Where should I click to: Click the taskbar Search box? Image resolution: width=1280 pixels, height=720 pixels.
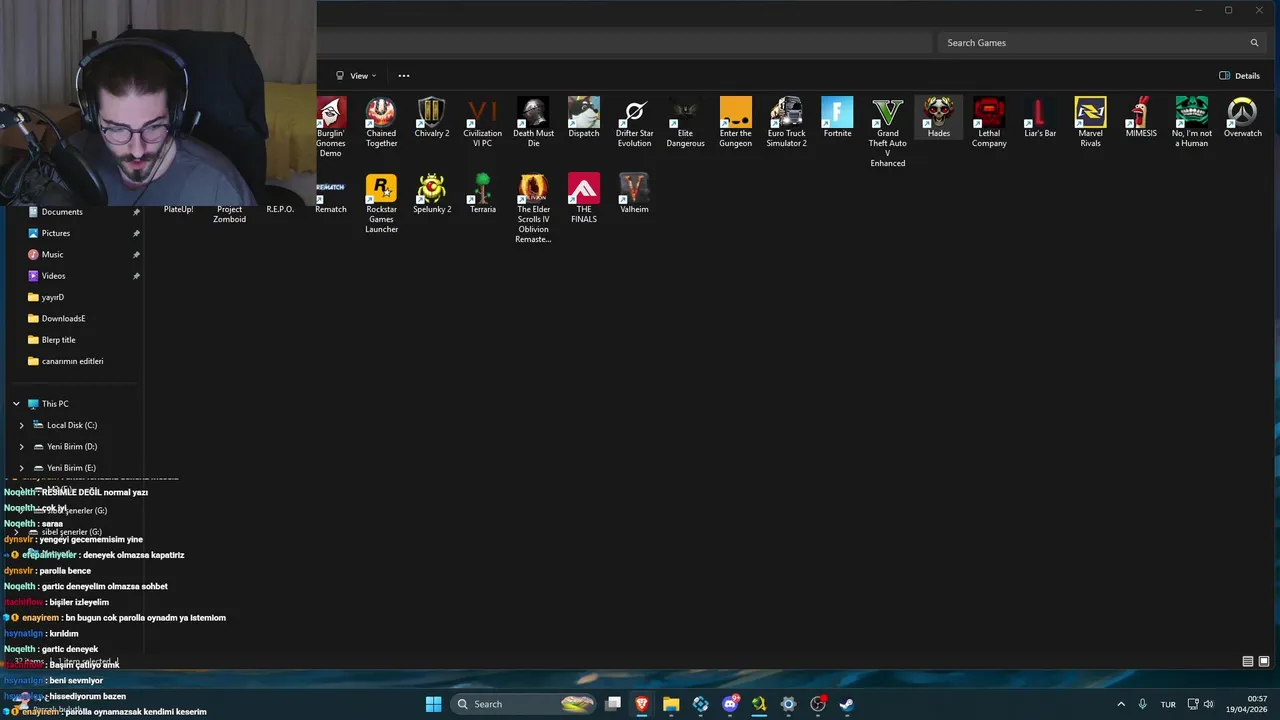[524, 704]
